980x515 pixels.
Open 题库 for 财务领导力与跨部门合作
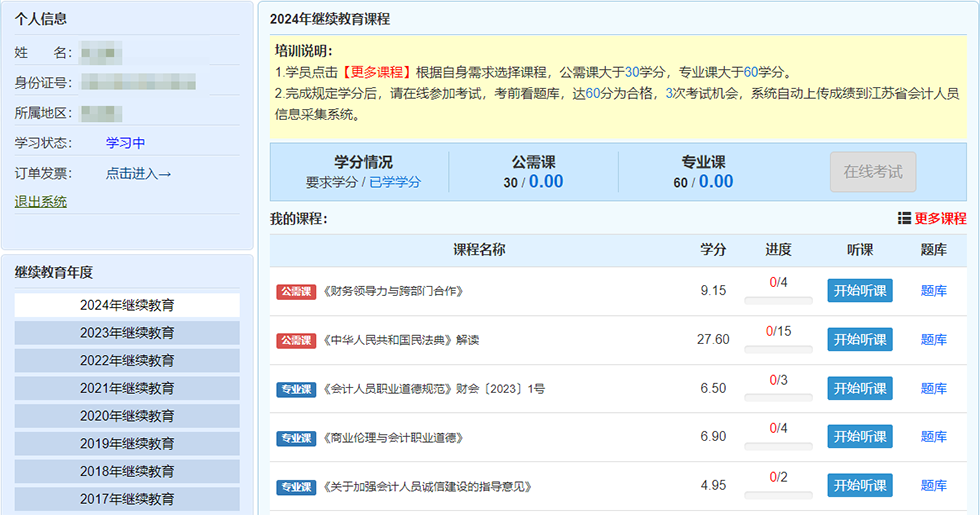tap(933, 291)
